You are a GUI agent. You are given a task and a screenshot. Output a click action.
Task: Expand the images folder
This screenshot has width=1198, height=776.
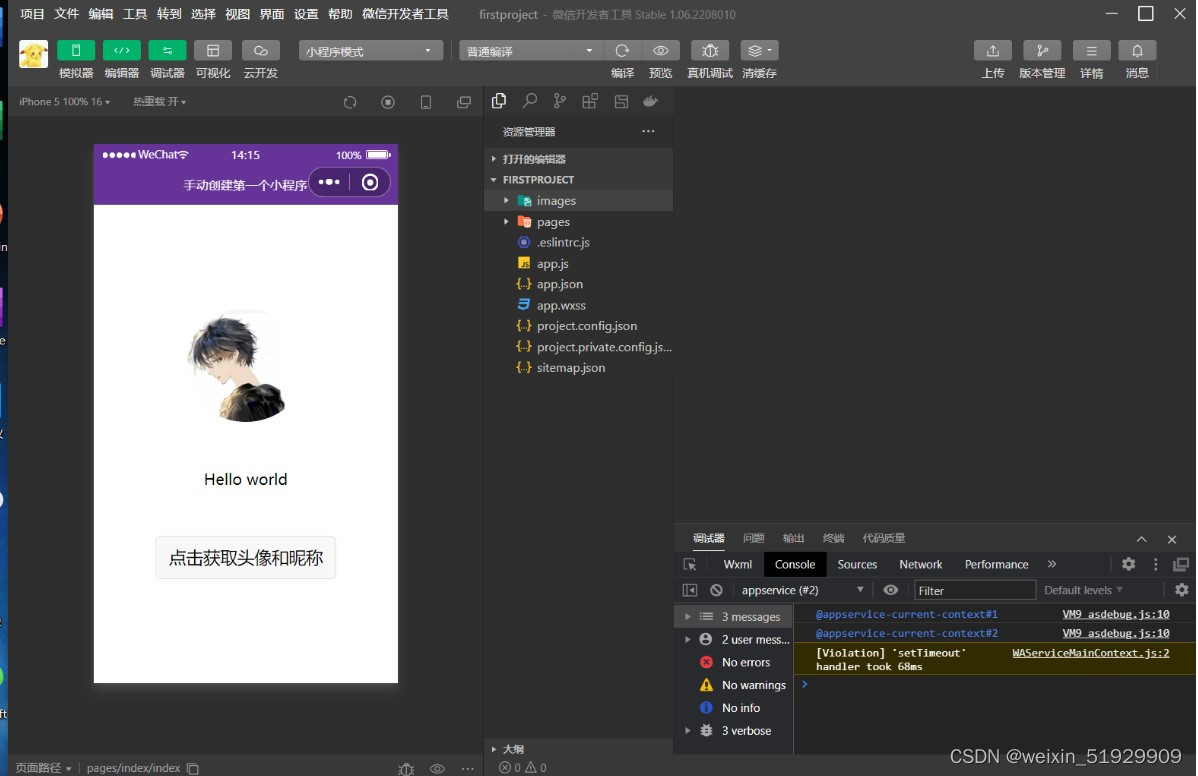(x=578, y=201)
